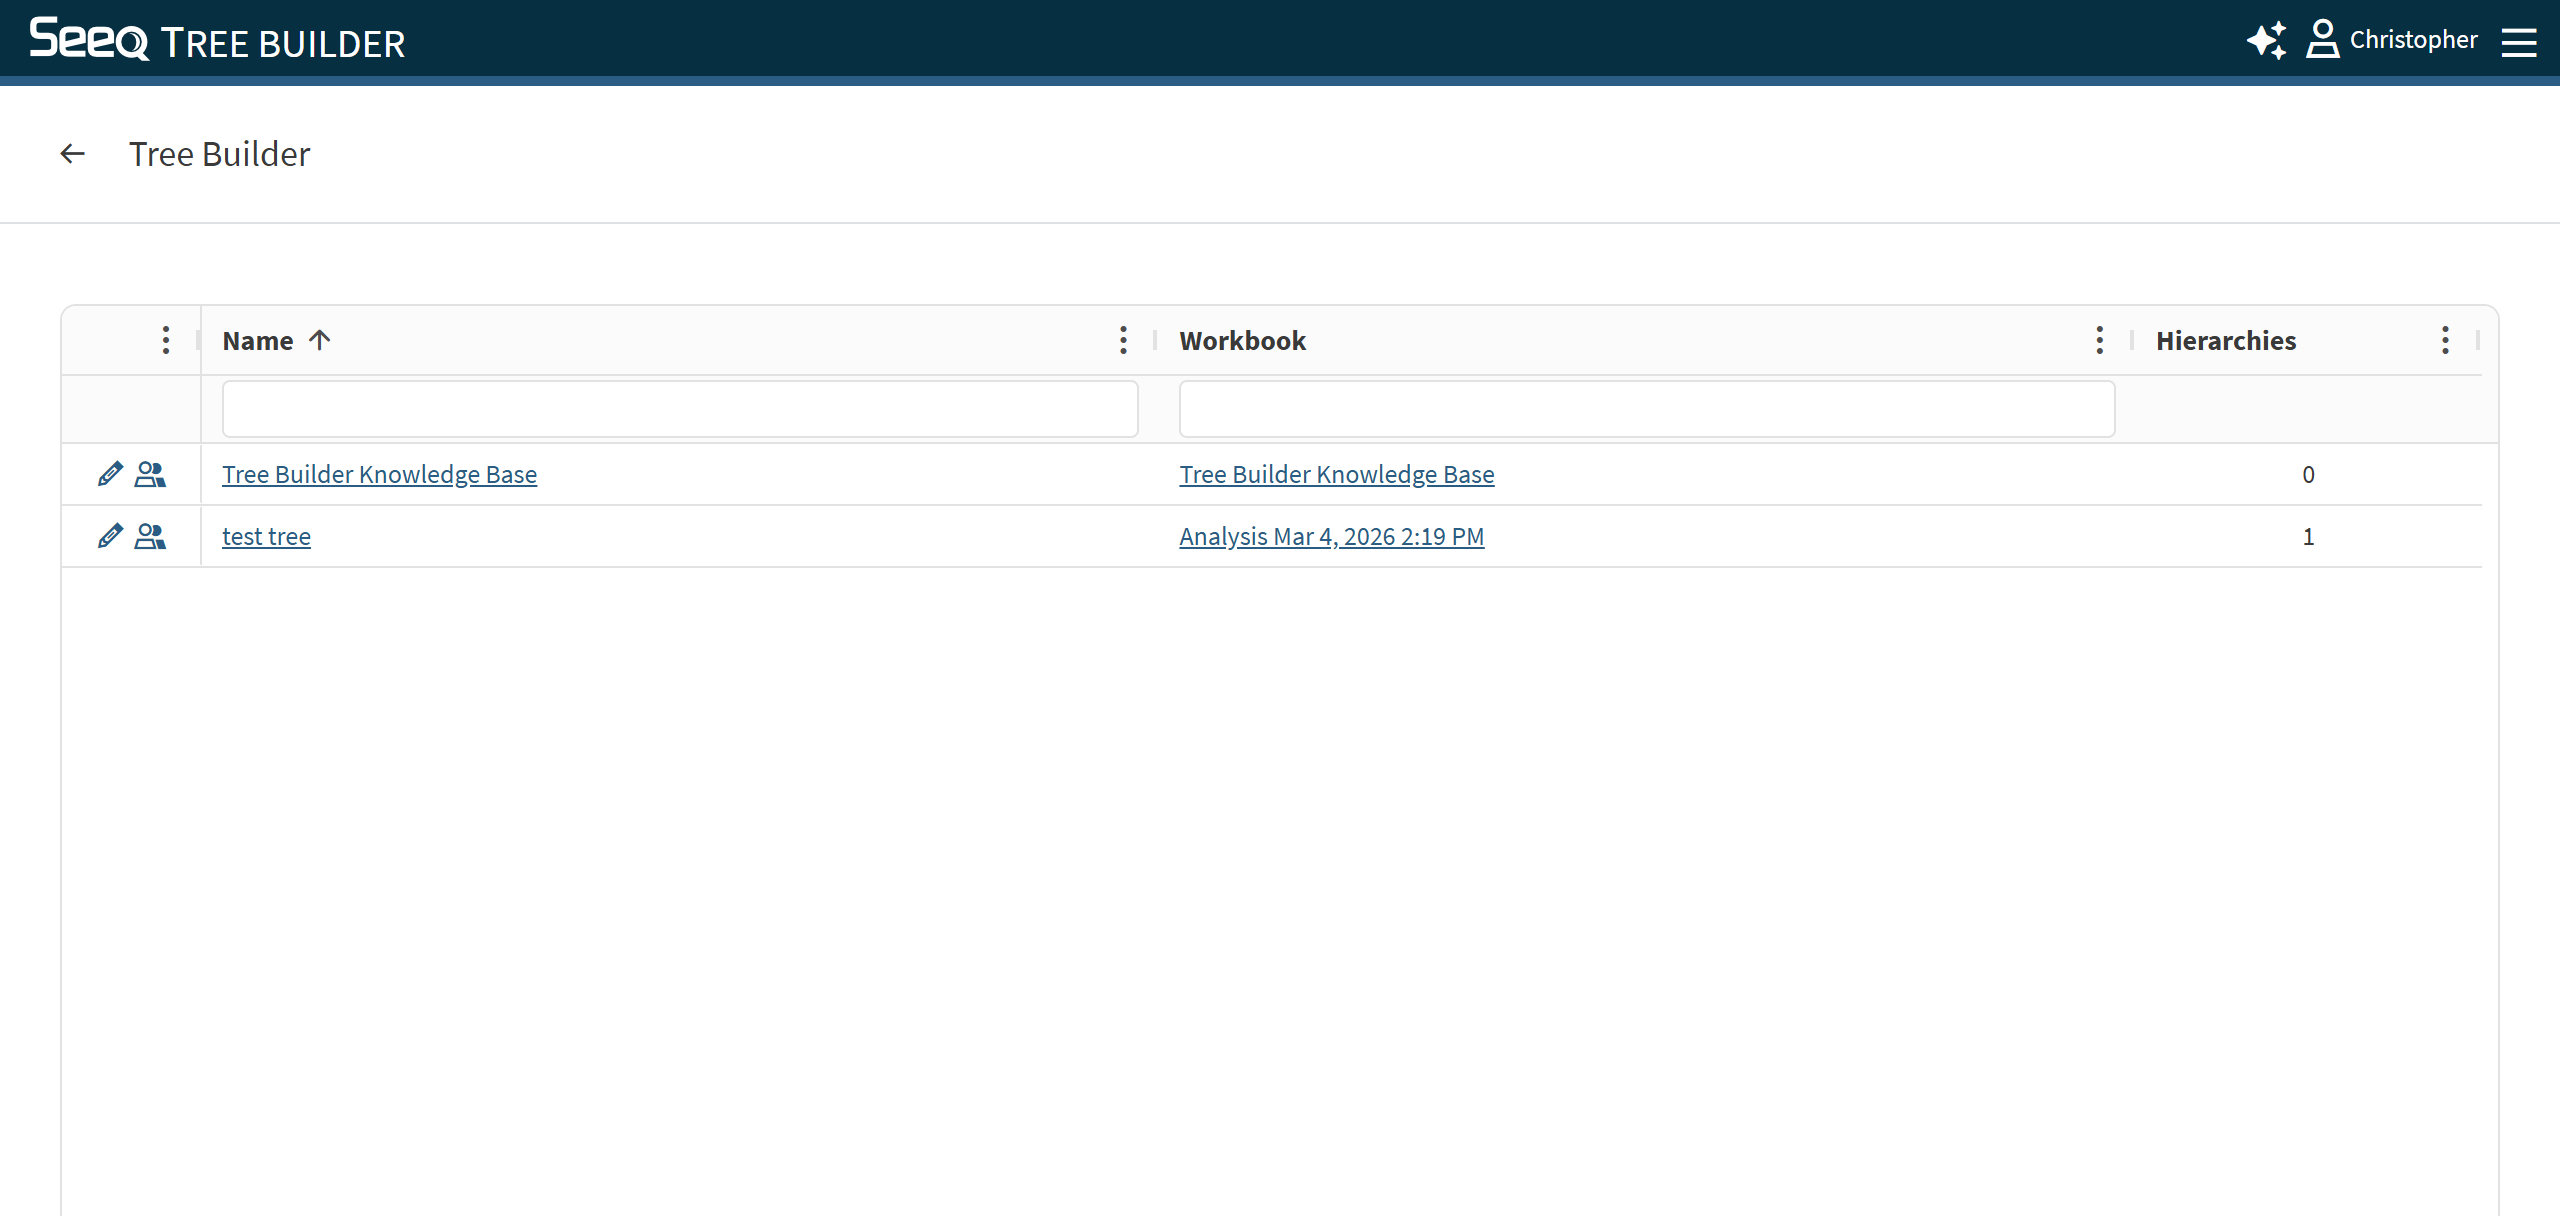The image size is (2560, 1216).
Task: Click the Name filter text box
Action: [680, 409]
